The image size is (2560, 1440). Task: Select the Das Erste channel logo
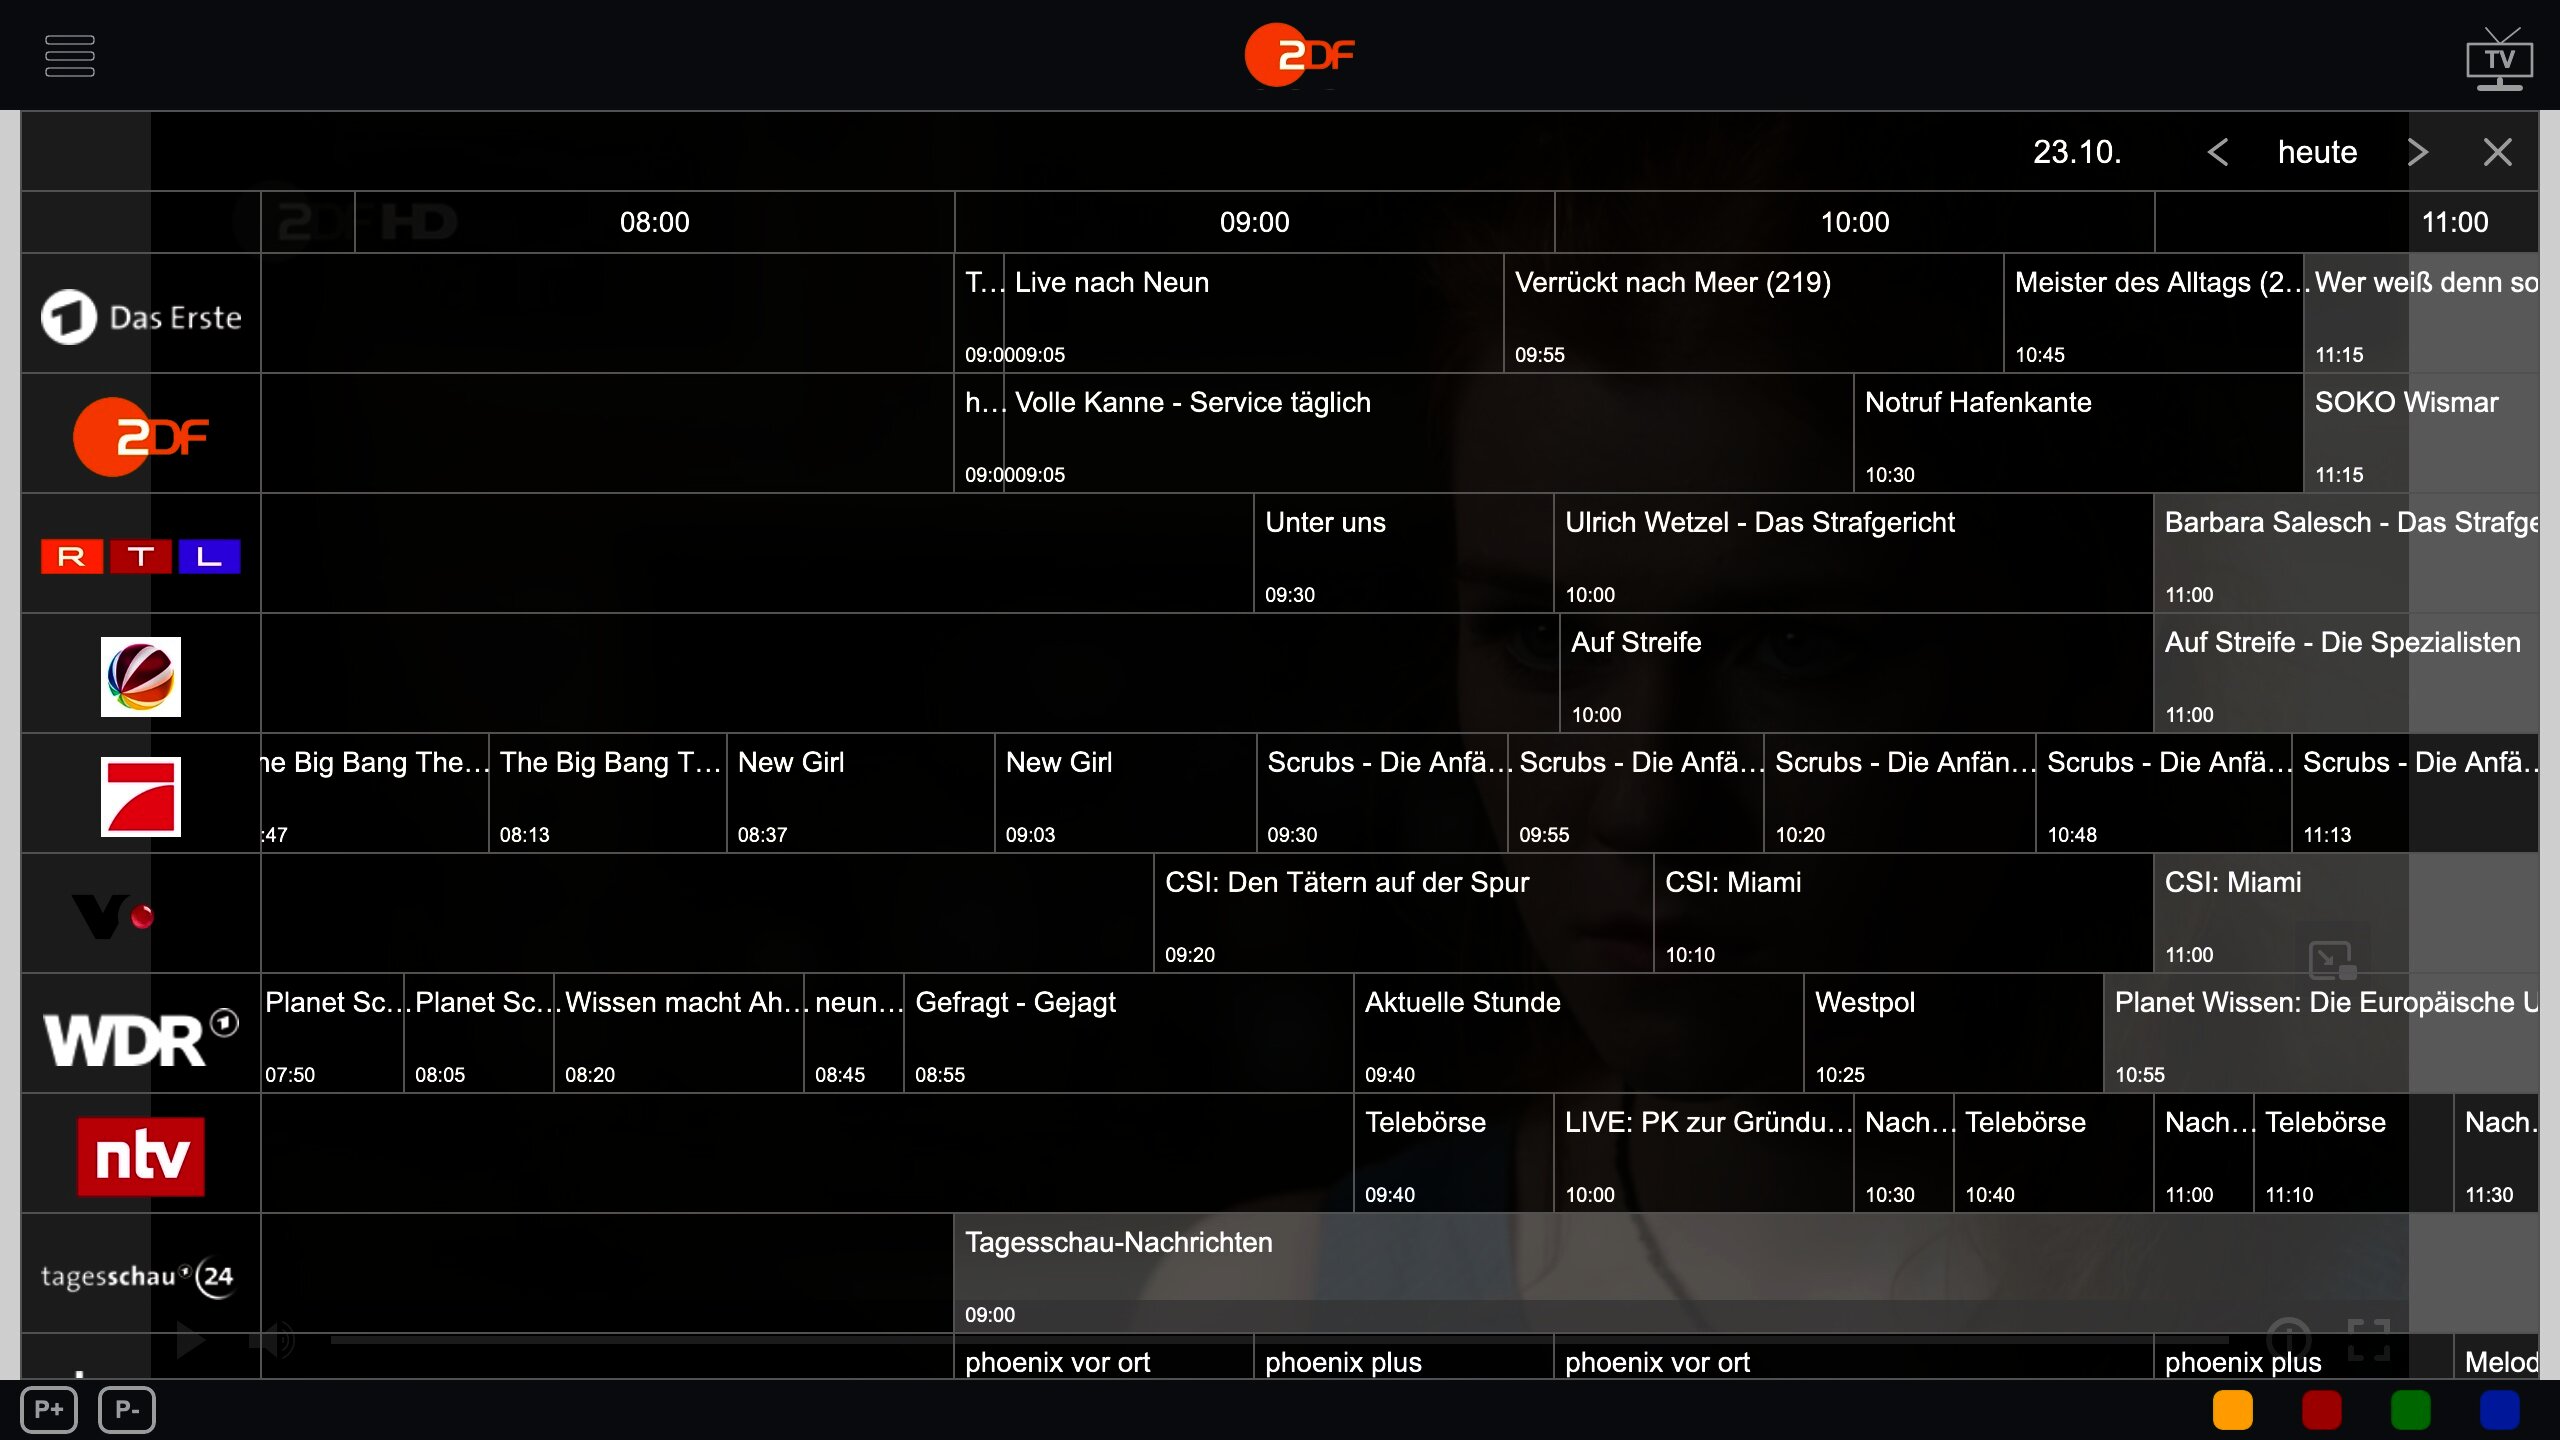click(141, 317)
